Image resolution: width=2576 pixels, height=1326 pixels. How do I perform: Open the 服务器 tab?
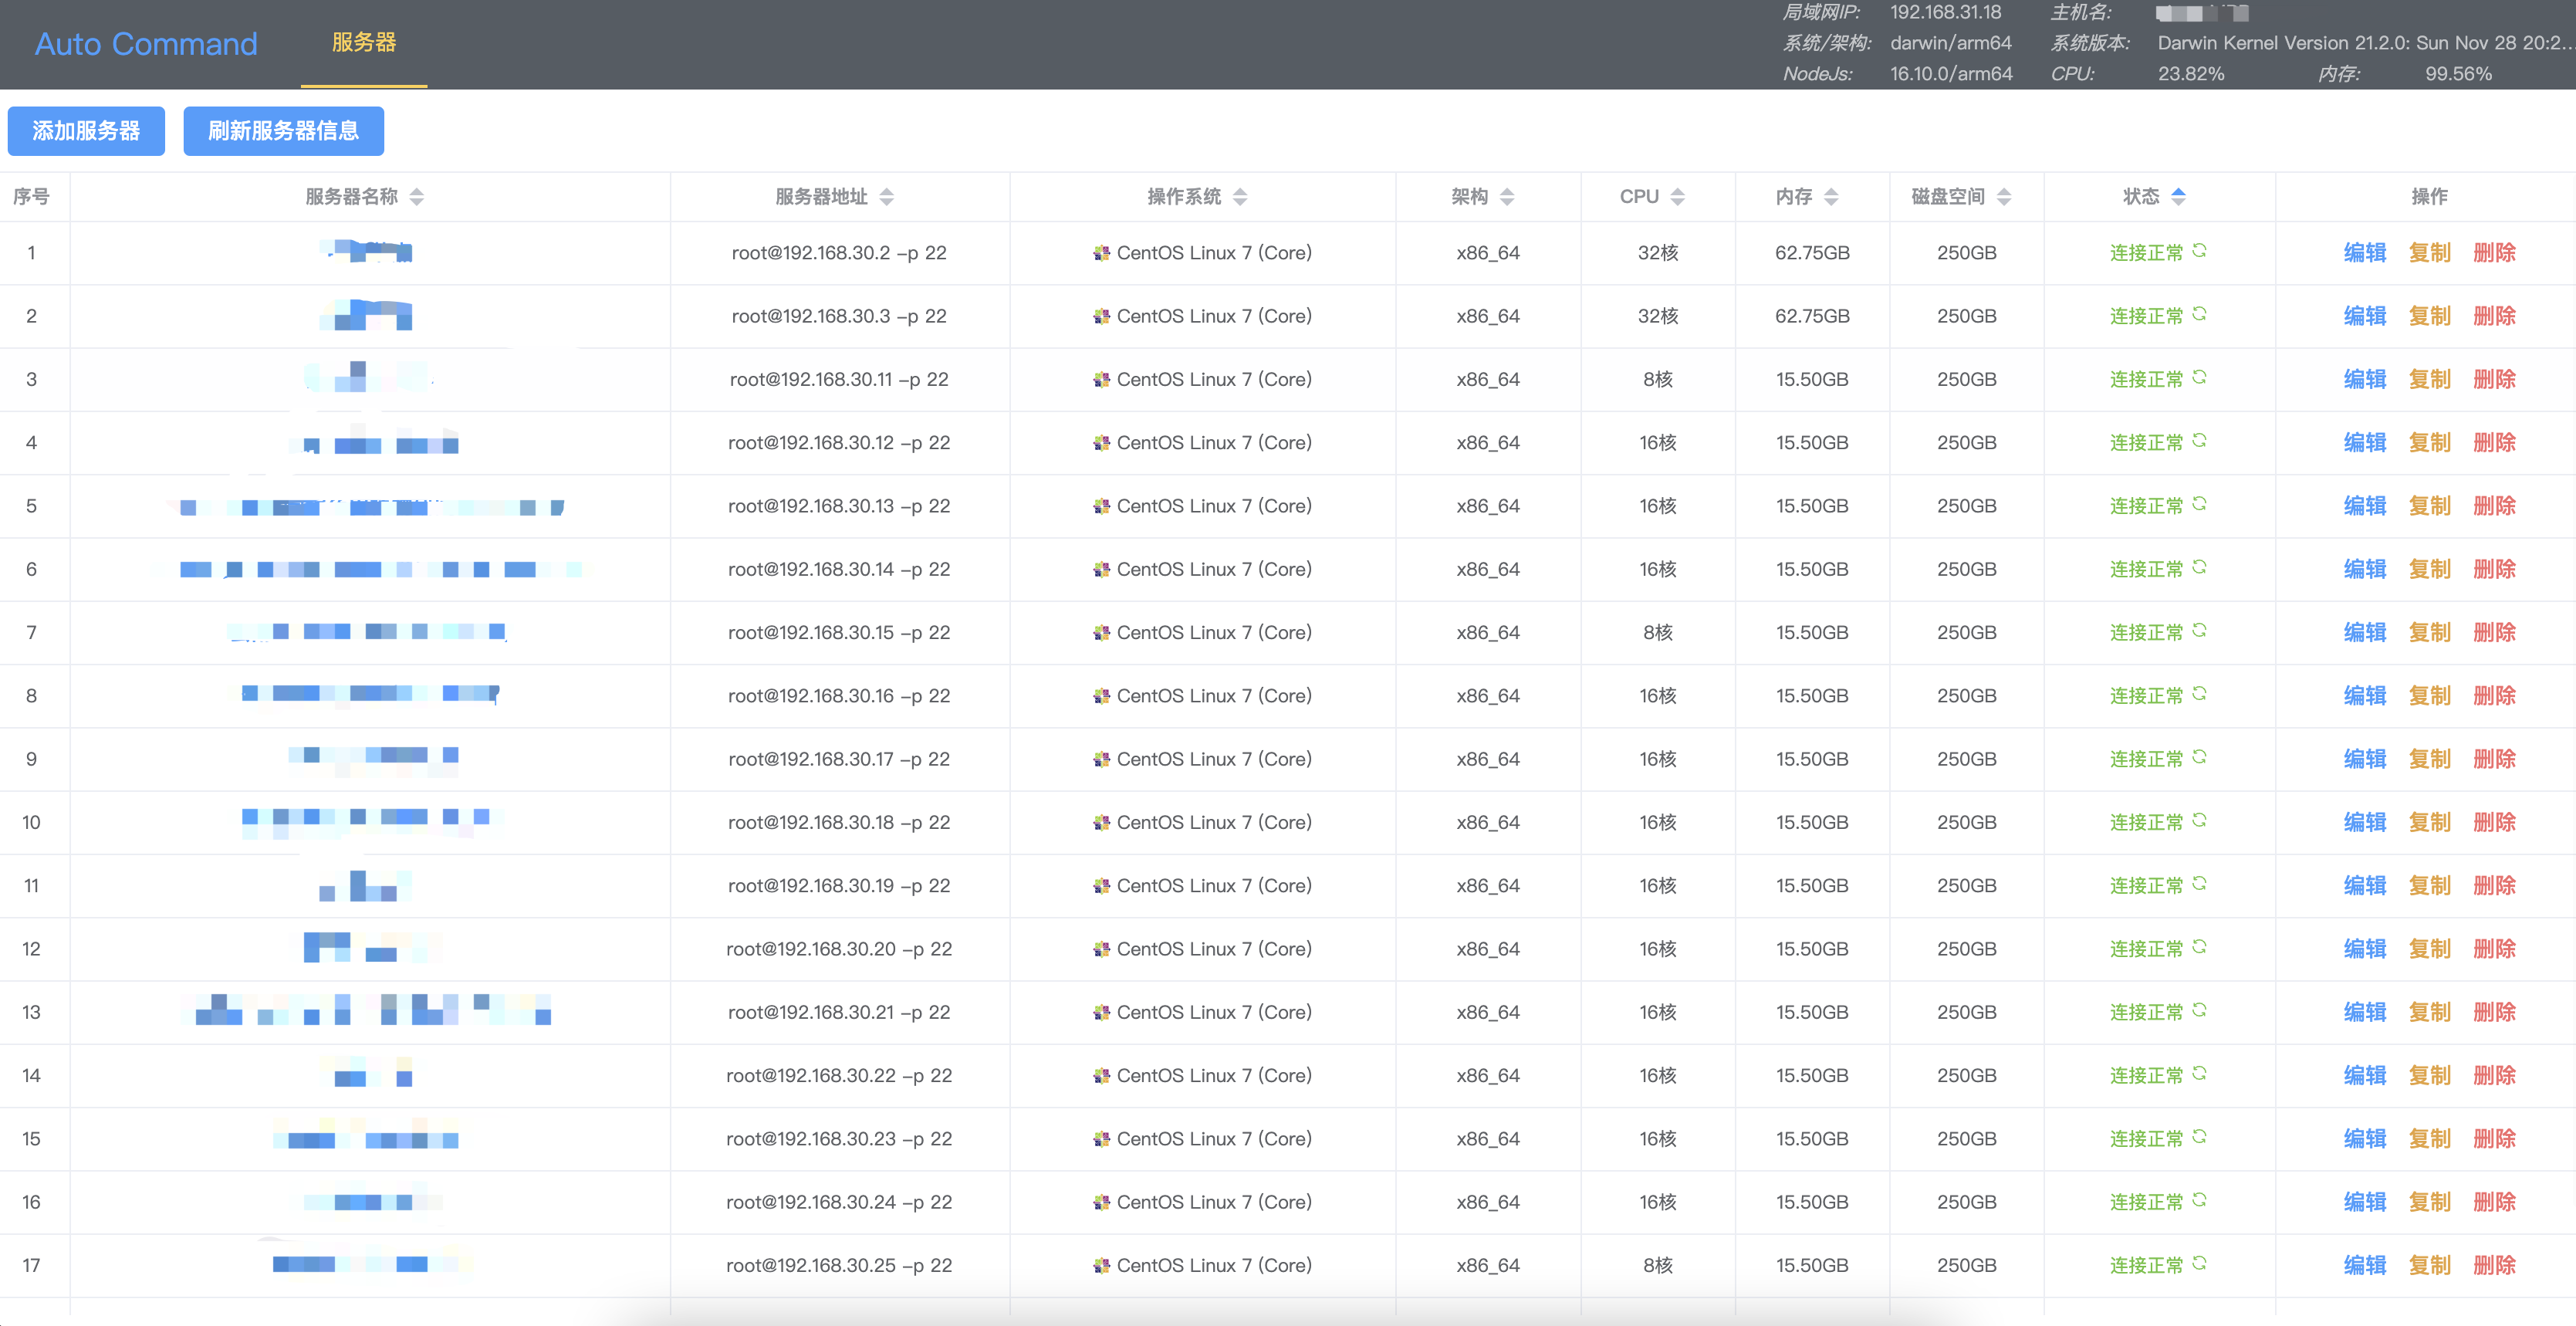[x=364, y=43]
